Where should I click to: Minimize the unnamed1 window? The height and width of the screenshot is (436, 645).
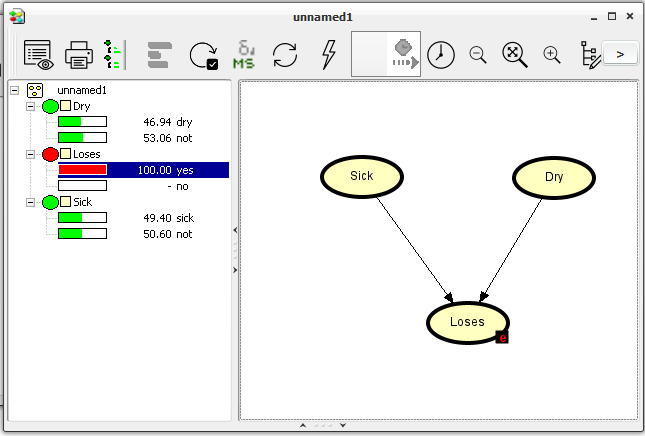pos(594,17)
